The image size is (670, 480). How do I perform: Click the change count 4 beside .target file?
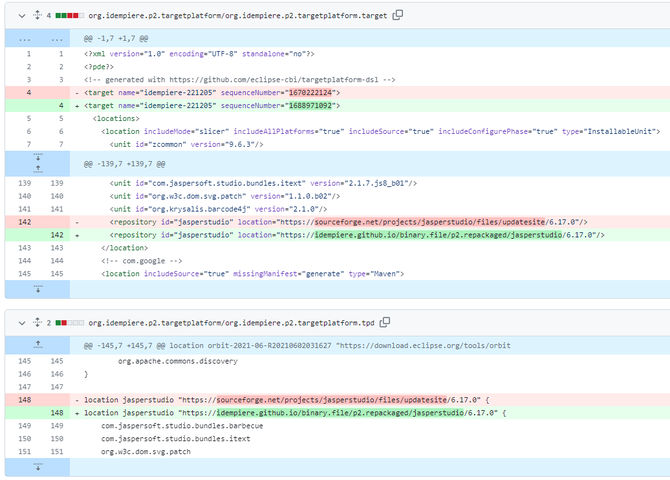49,16
